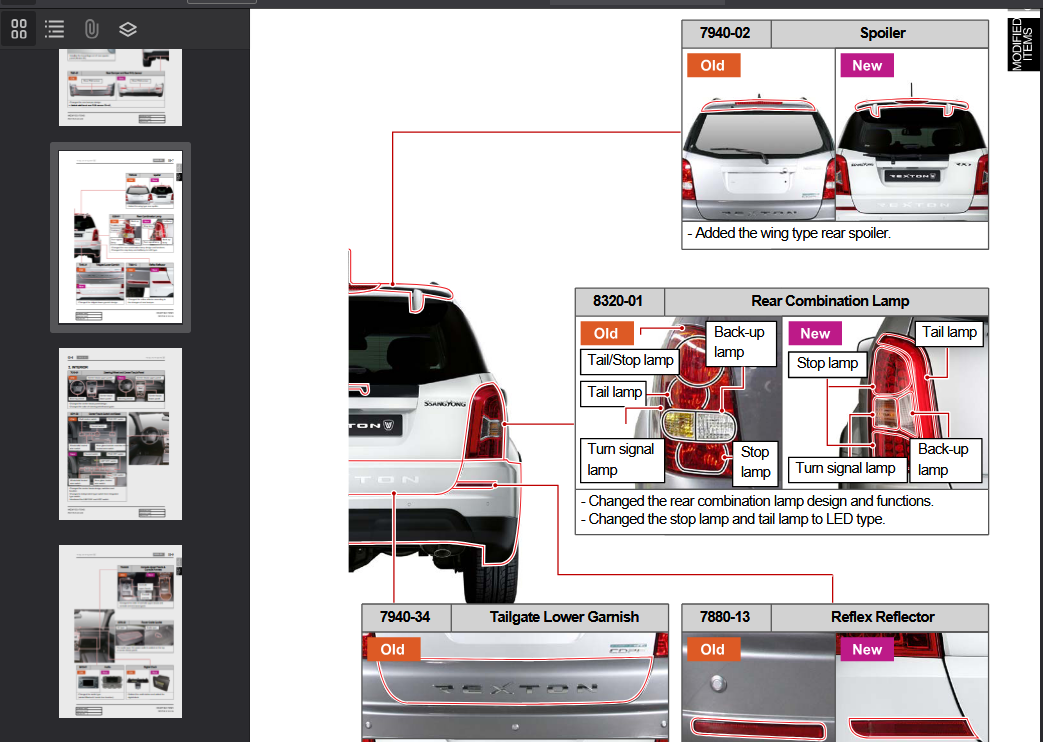Click the Rear Combination Lamp 'New' tag

coord(815,333)
